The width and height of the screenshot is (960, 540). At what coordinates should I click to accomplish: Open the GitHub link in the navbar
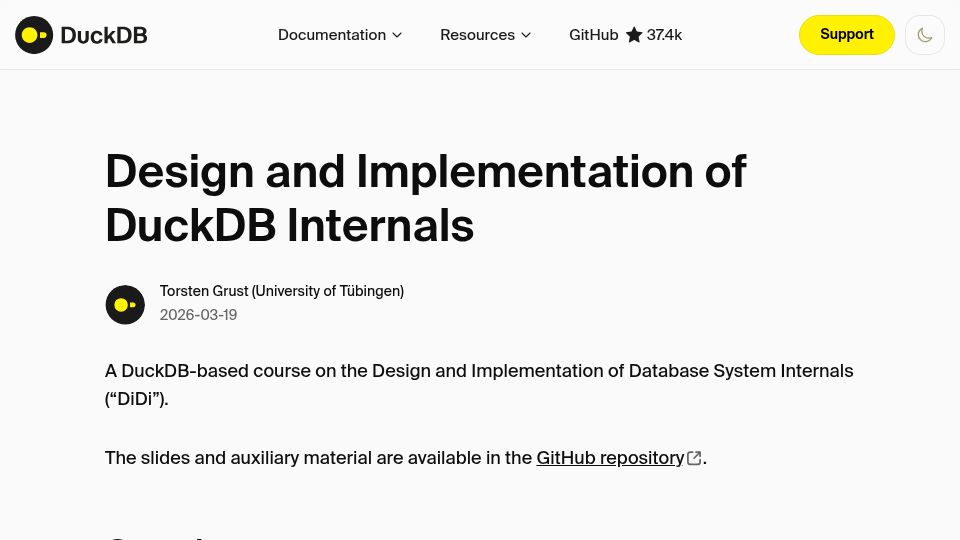593,35
